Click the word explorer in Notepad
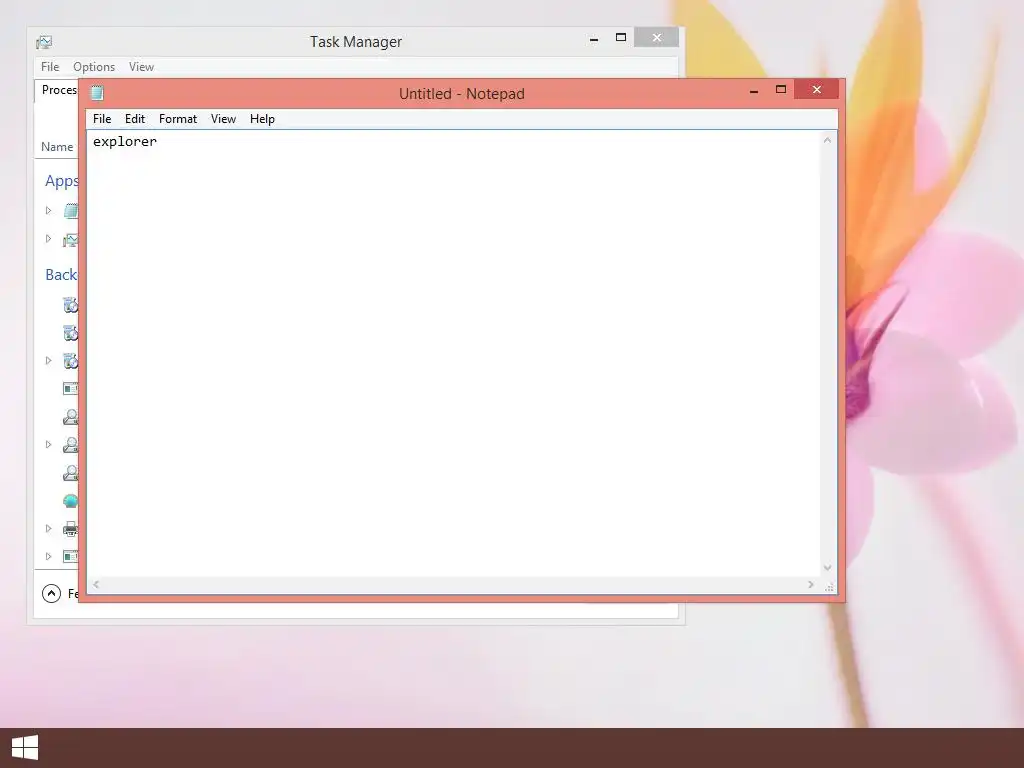Image resolution: width=1024 pixels, height=768 pixels. [x=125, y=142]
